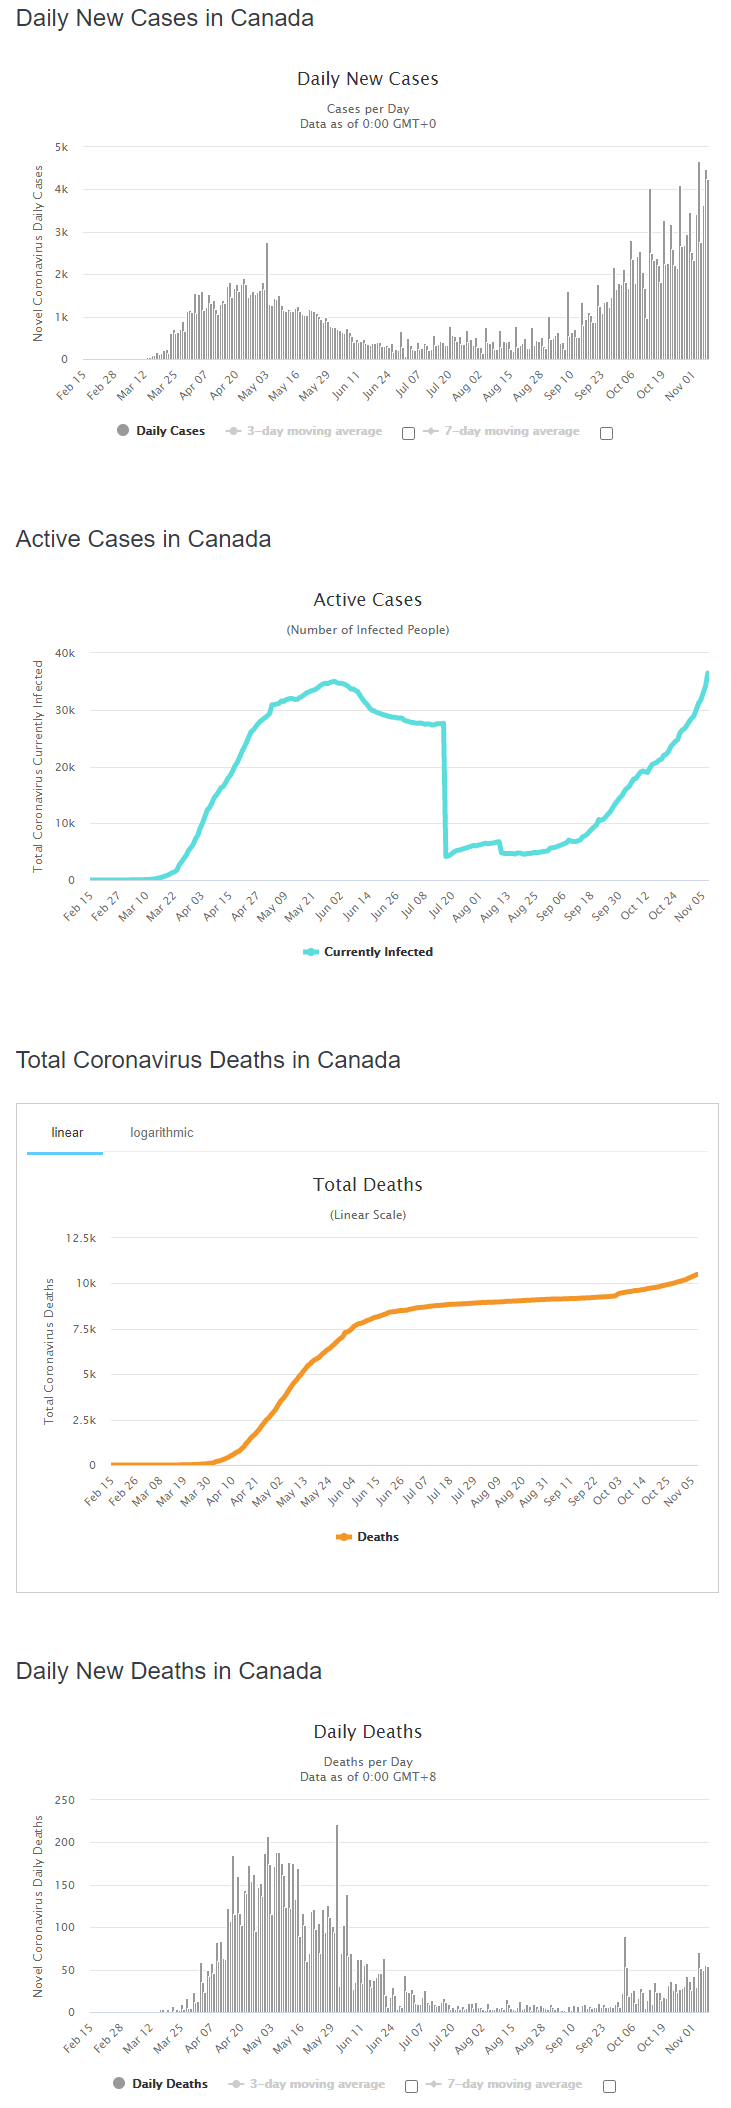The height and width of the screenshot is (2108, 731).
Task: Switch to the logarithmic tab
Action: [x=162, y=1133]
